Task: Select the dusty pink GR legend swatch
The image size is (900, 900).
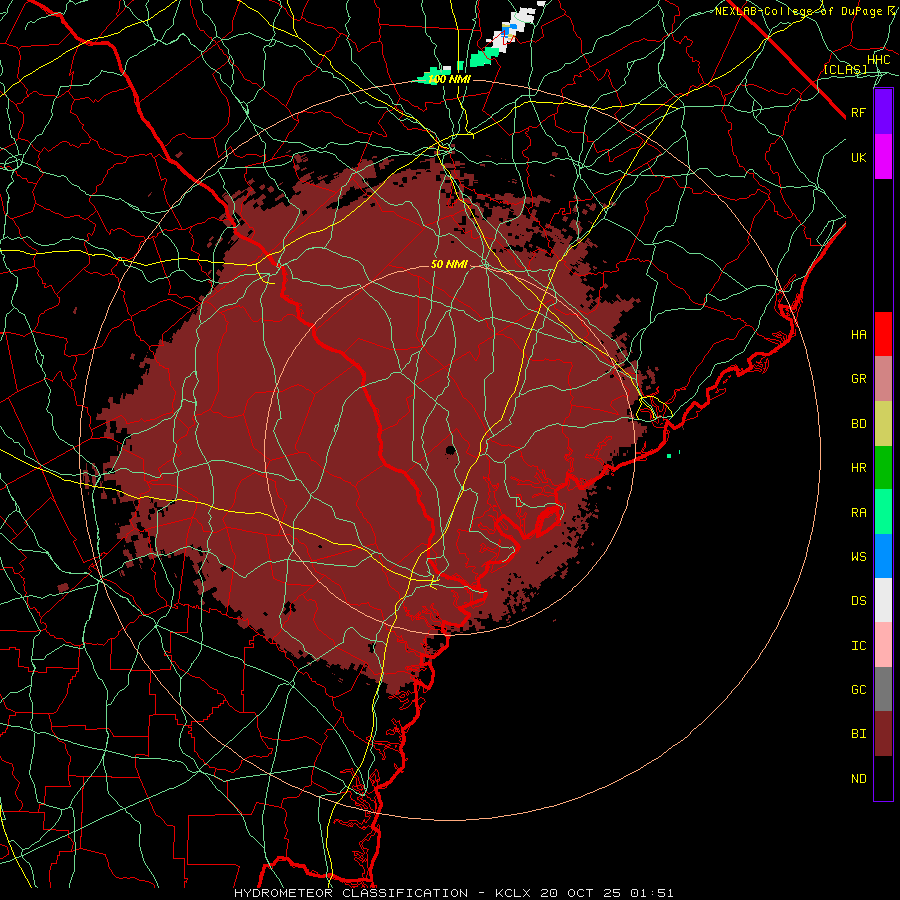Action: tap(883, 378)
